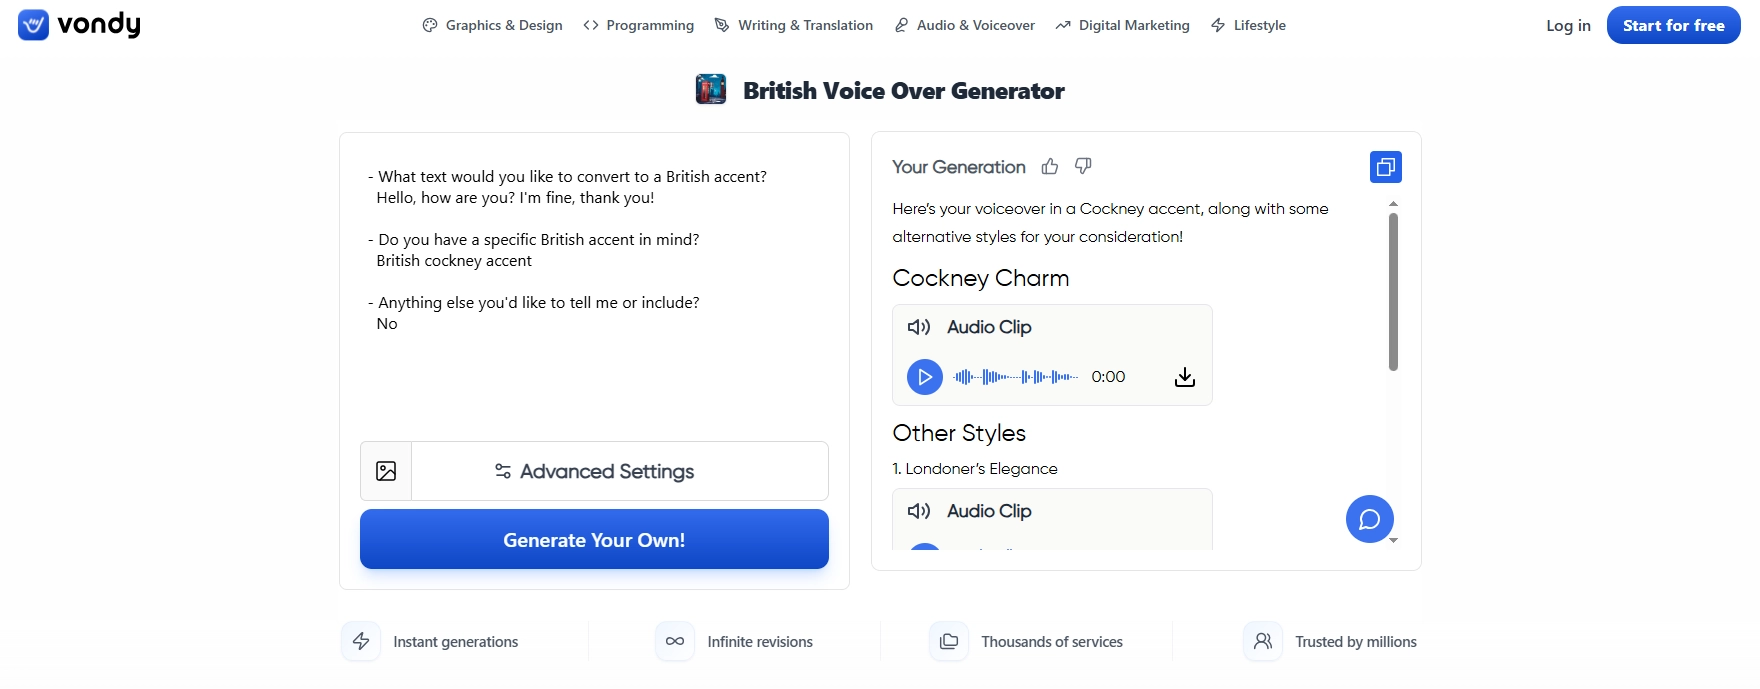Give a thumbs up to the generation
The width and height of the screenshot is (1760, 689).
click(x=1049, y=166)
